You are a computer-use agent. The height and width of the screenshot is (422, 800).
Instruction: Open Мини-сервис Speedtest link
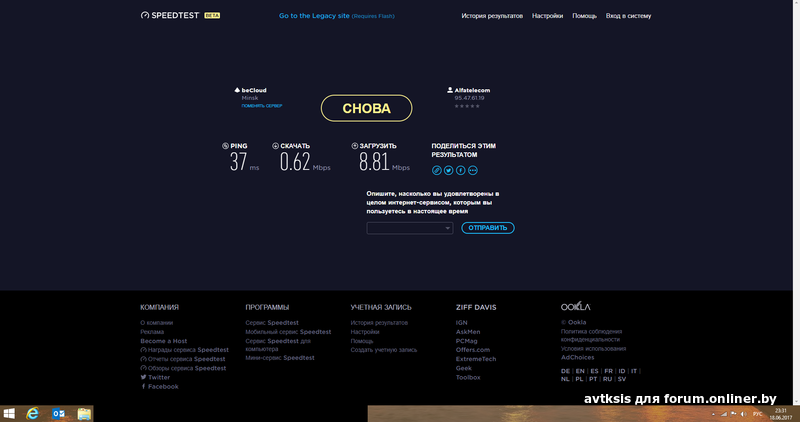click(x=280, y=358)
